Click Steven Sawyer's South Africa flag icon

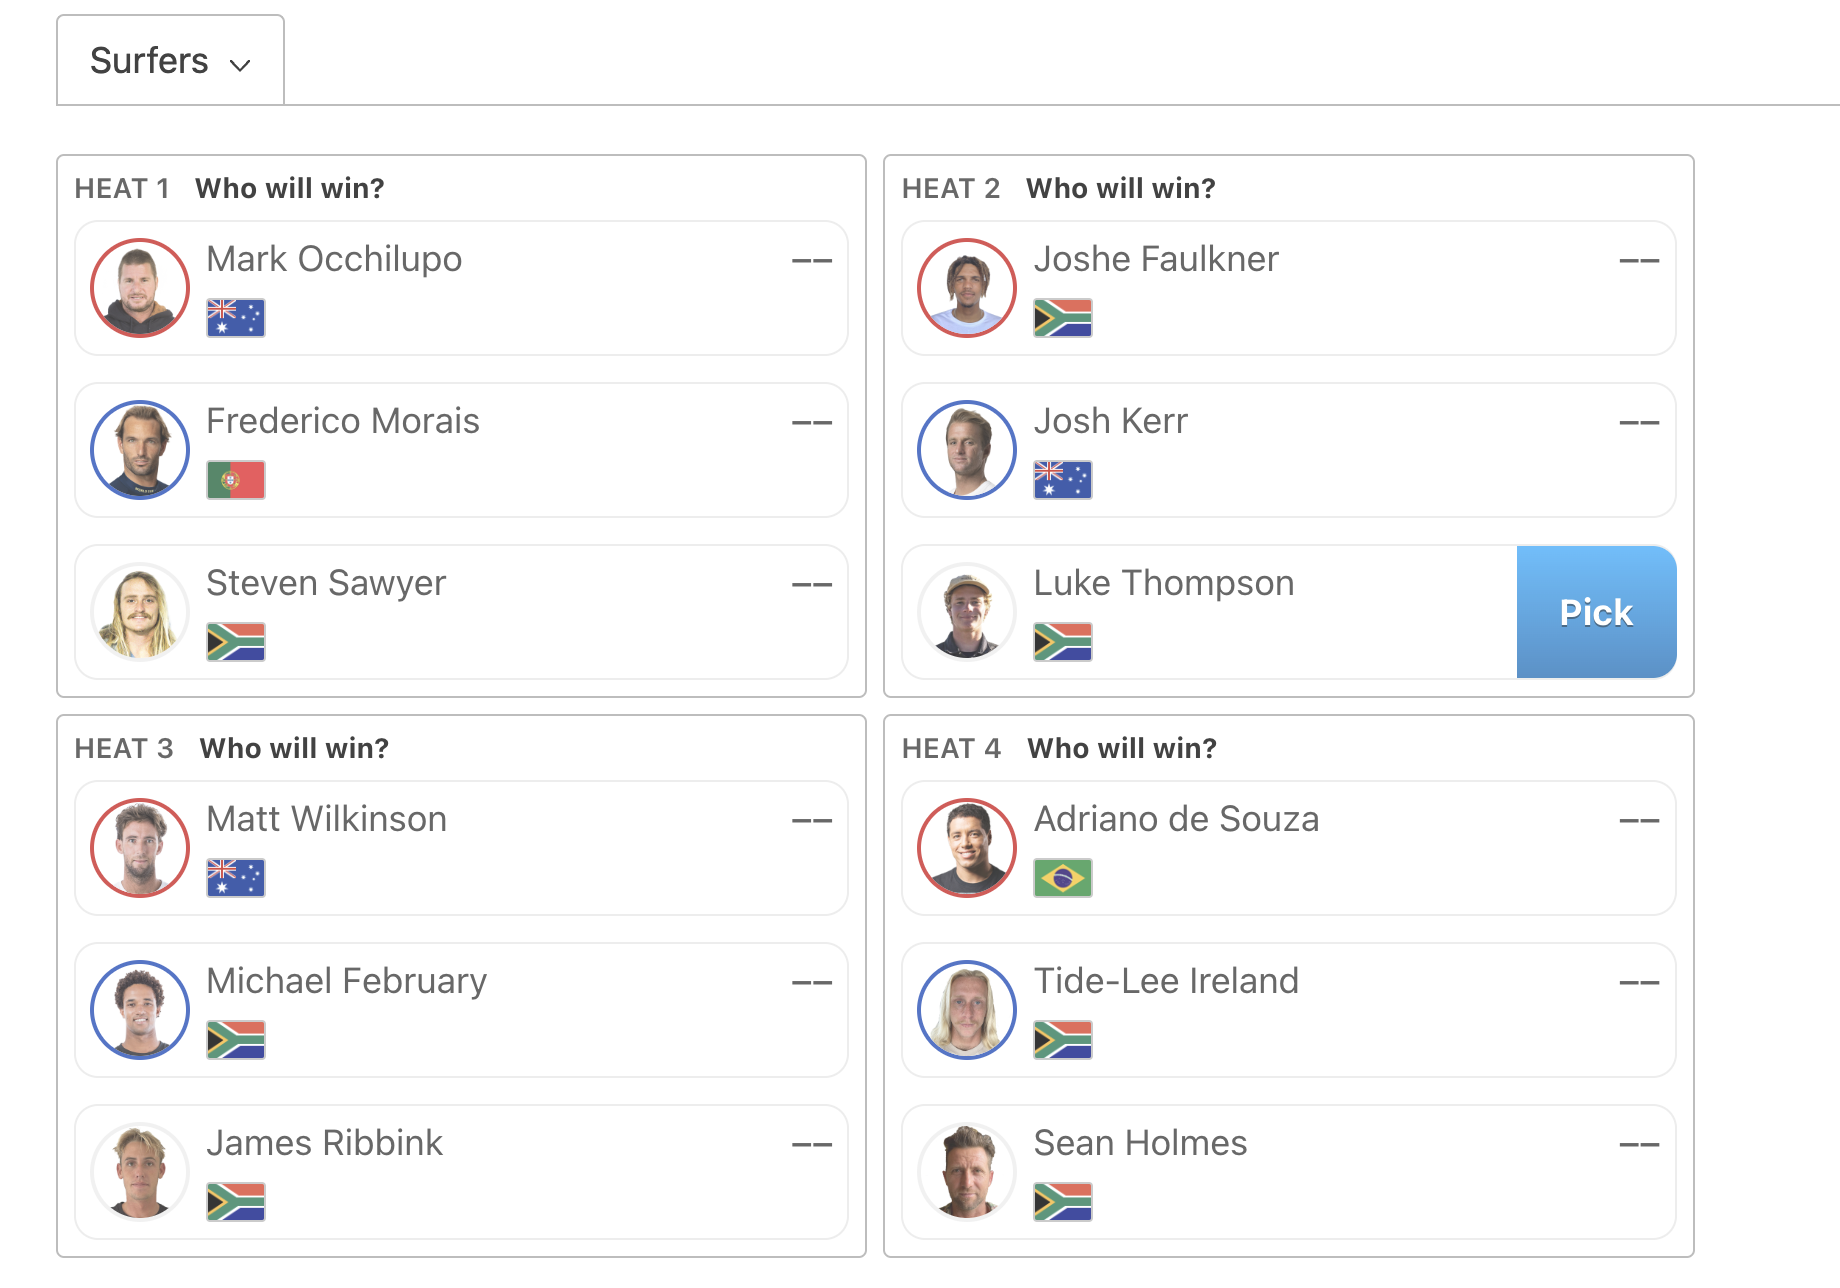[236, 642]
